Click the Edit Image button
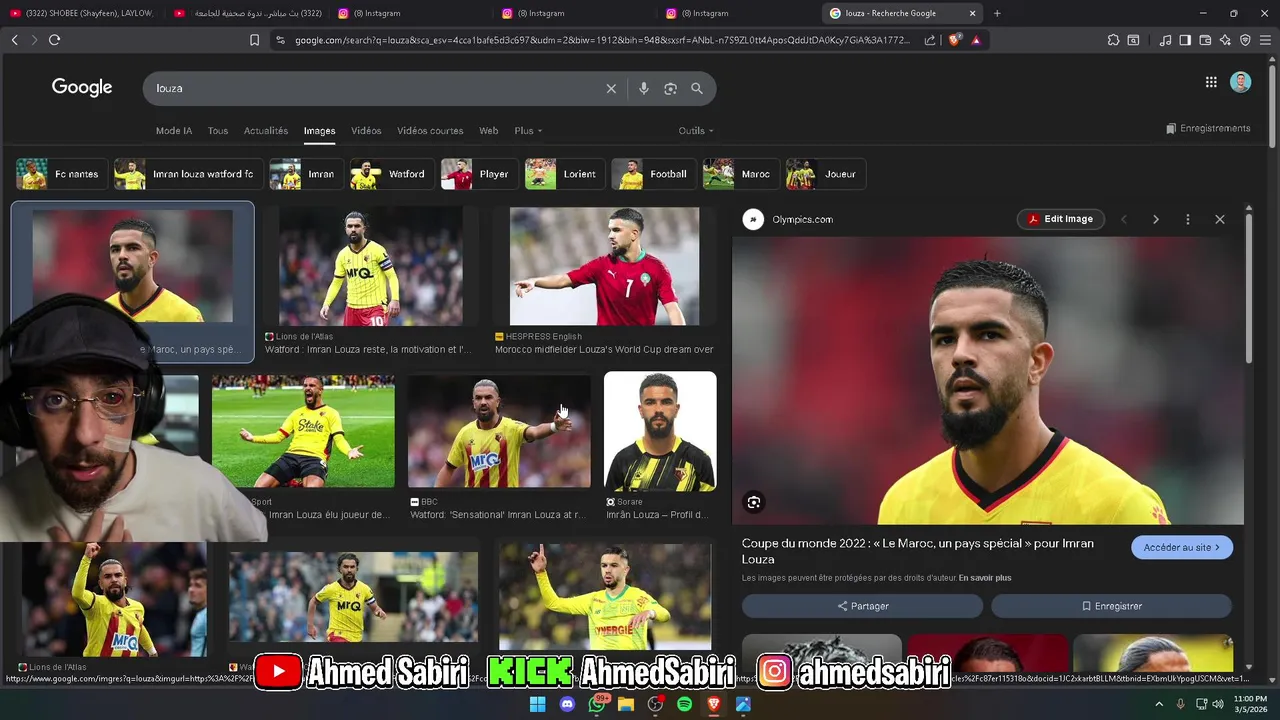Image resolution: width=1280 pixels, height=720 pixels. (x=1061, y=219)
